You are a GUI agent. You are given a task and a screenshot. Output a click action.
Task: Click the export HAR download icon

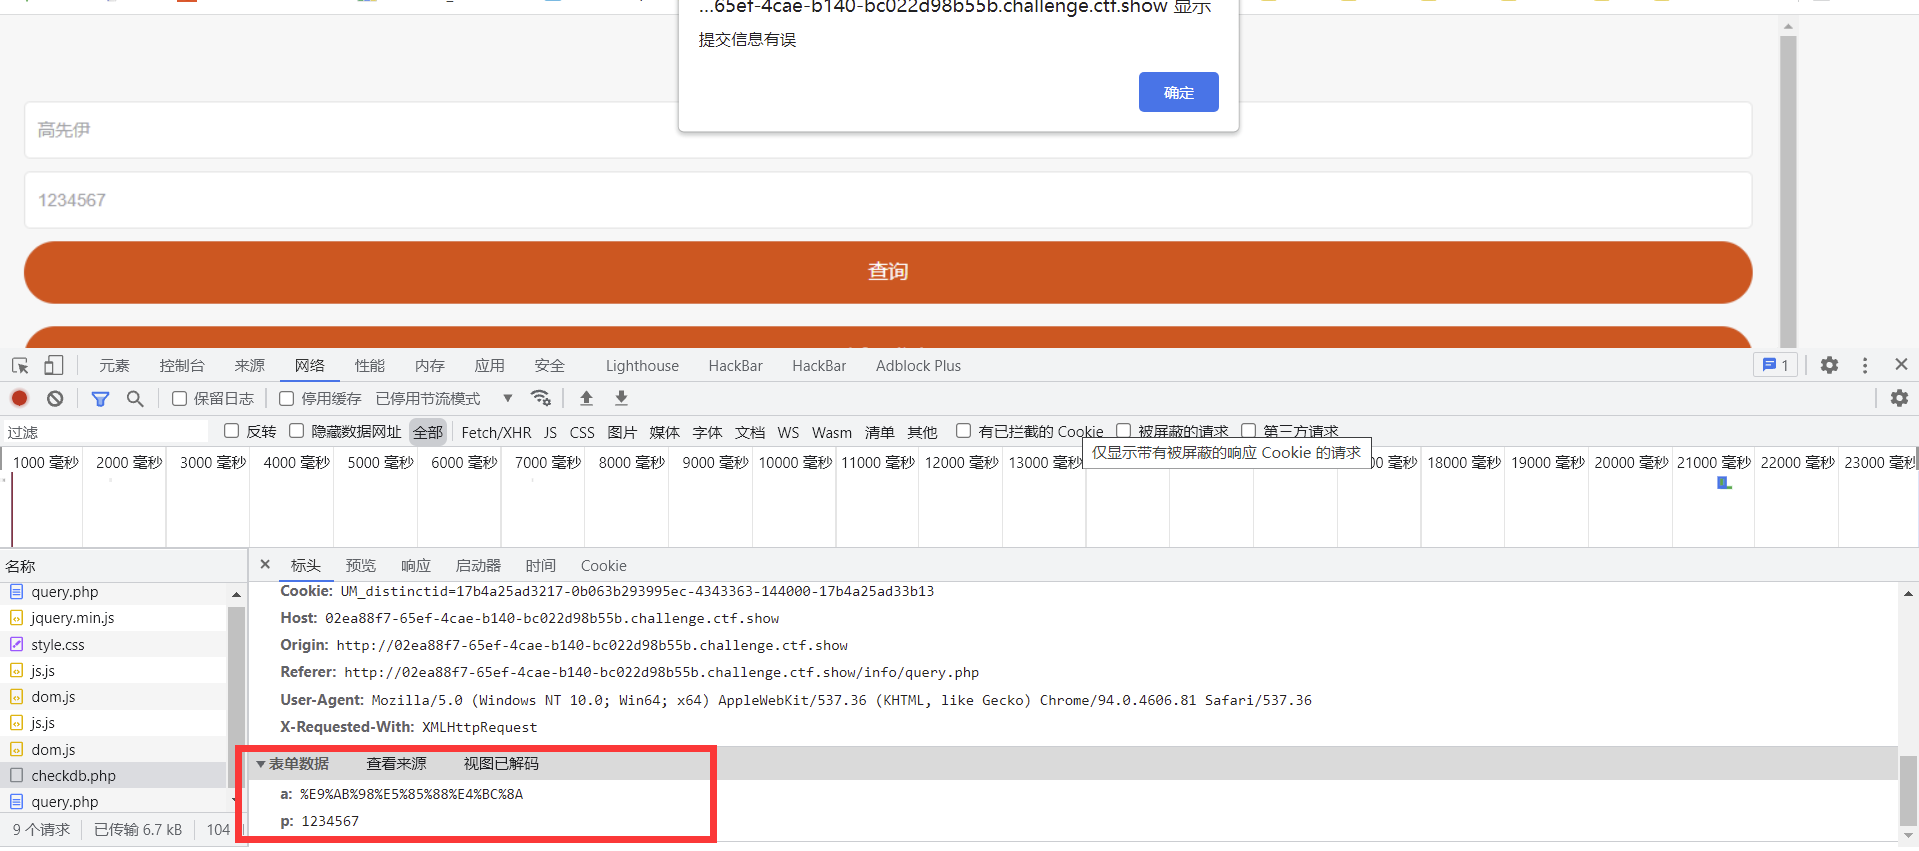tap(621, 398)
